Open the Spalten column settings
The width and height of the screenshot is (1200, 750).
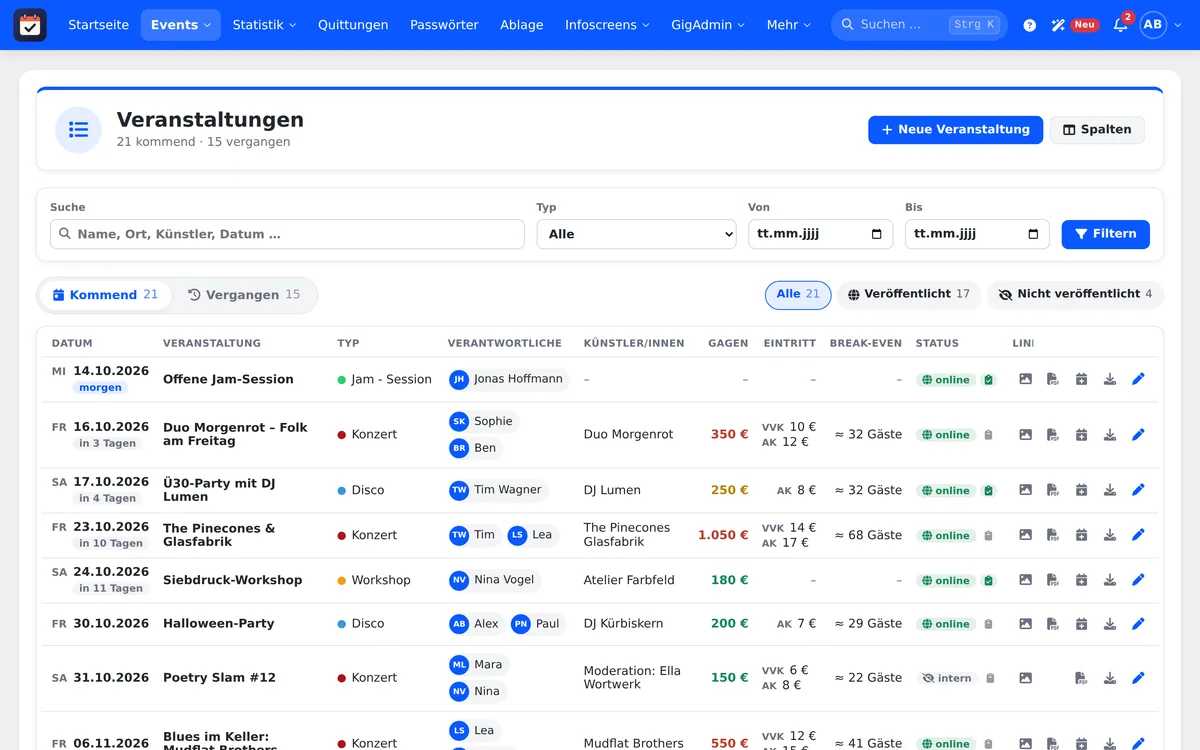(1097, 130)
